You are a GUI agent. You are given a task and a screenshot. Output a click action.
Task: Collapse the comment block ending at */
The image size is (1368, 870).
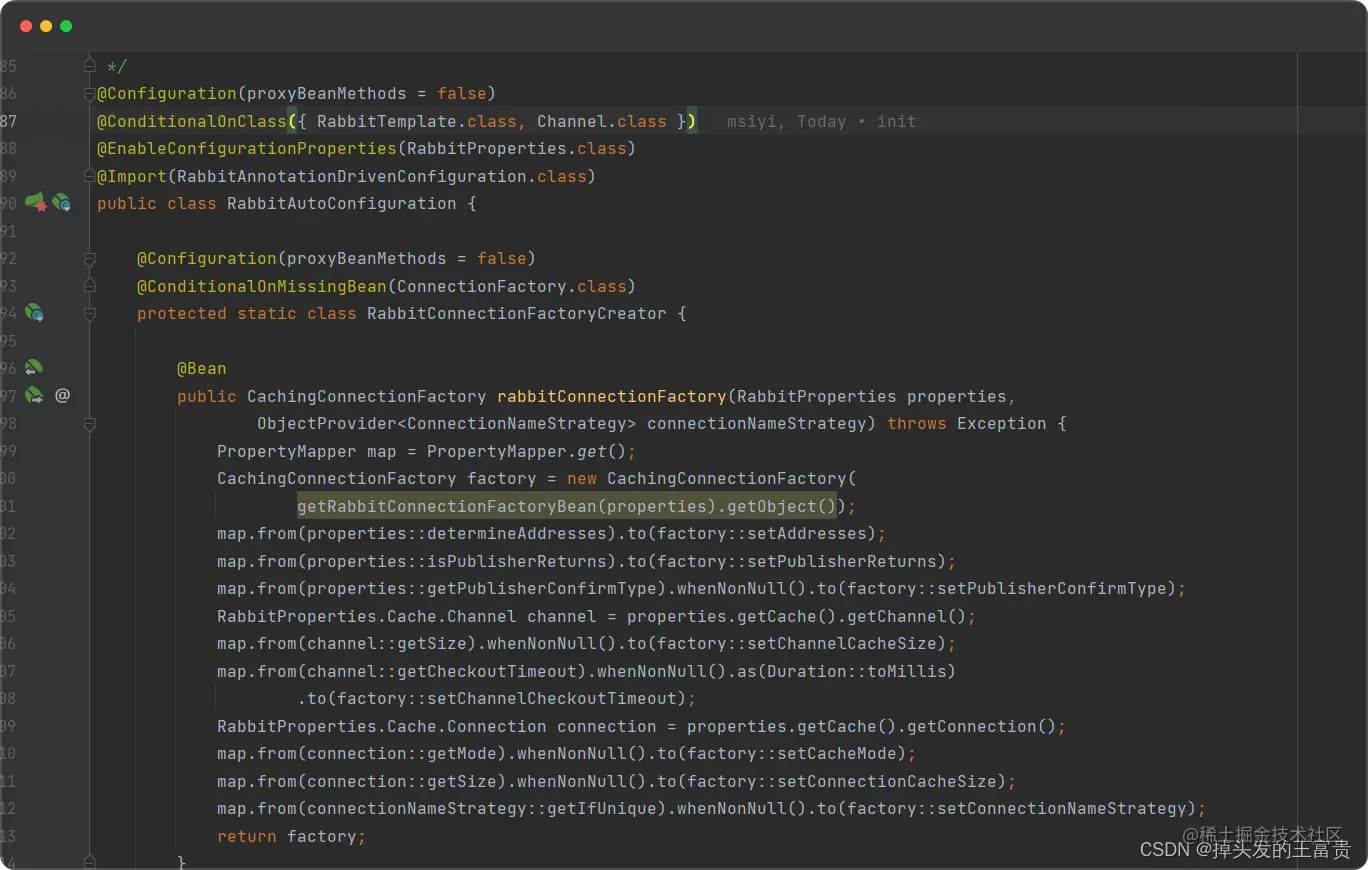click(x=90, y=65)
